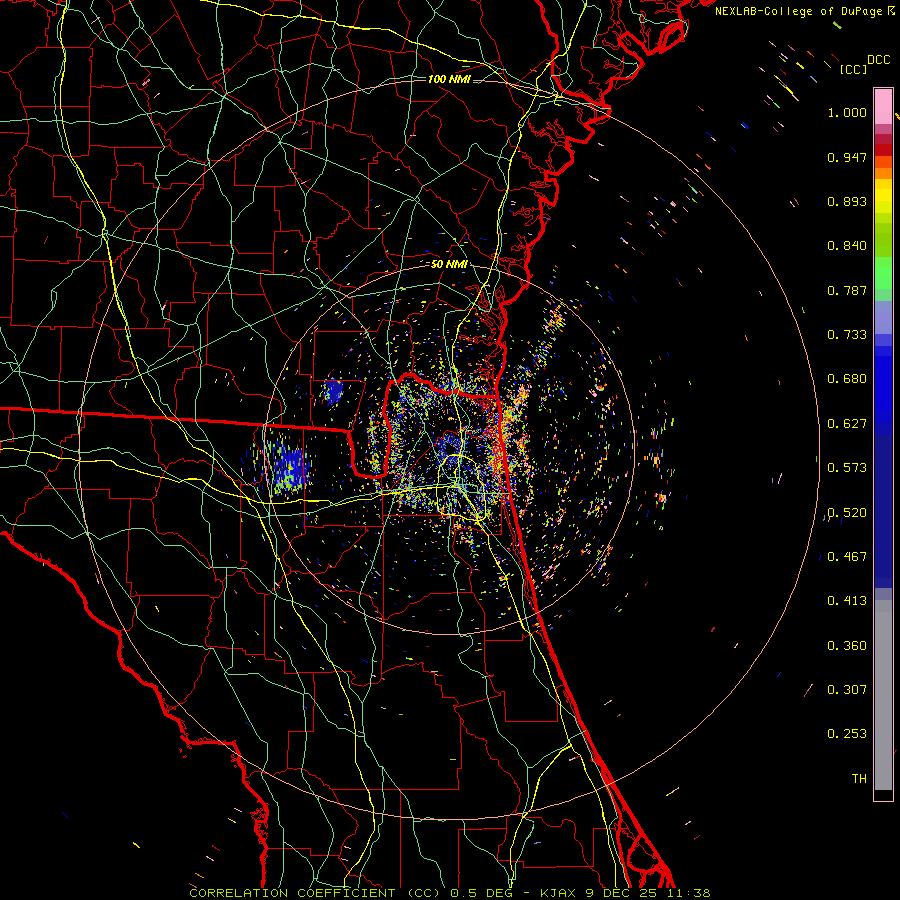Click the 0.733 scale value
Viewport: 900px width, 900px height.
[847, 335]
